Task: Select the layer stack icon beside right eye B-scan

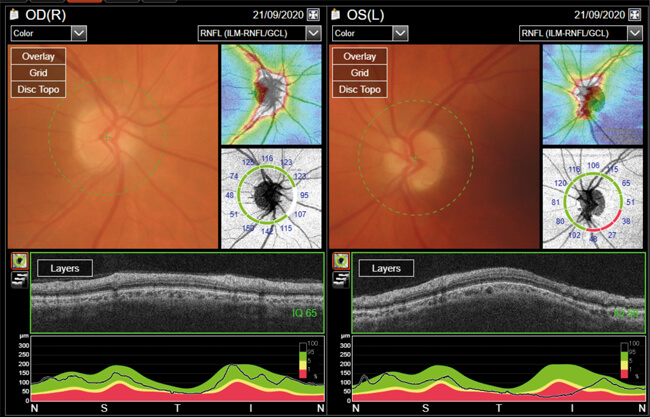Action: pos(18,277)
